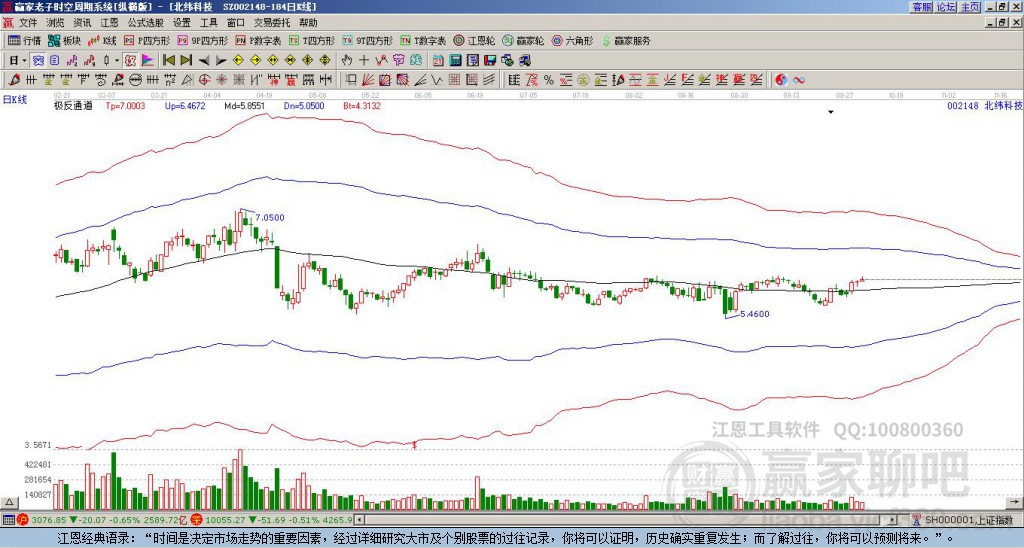Click the Md=5.8551 value
This screenshot has width=1024, height=548.
pos(244,105)
